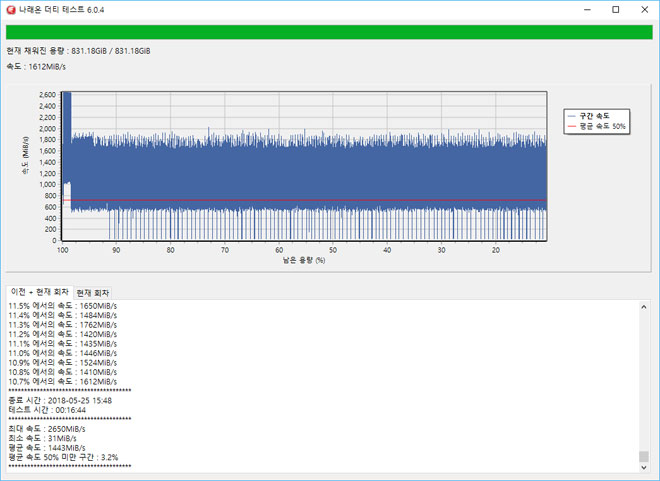Click the 속도 : 1612MiB/s label
Image resolution: width=660 pixels, height=481 pixels.
tap(36, 66)
